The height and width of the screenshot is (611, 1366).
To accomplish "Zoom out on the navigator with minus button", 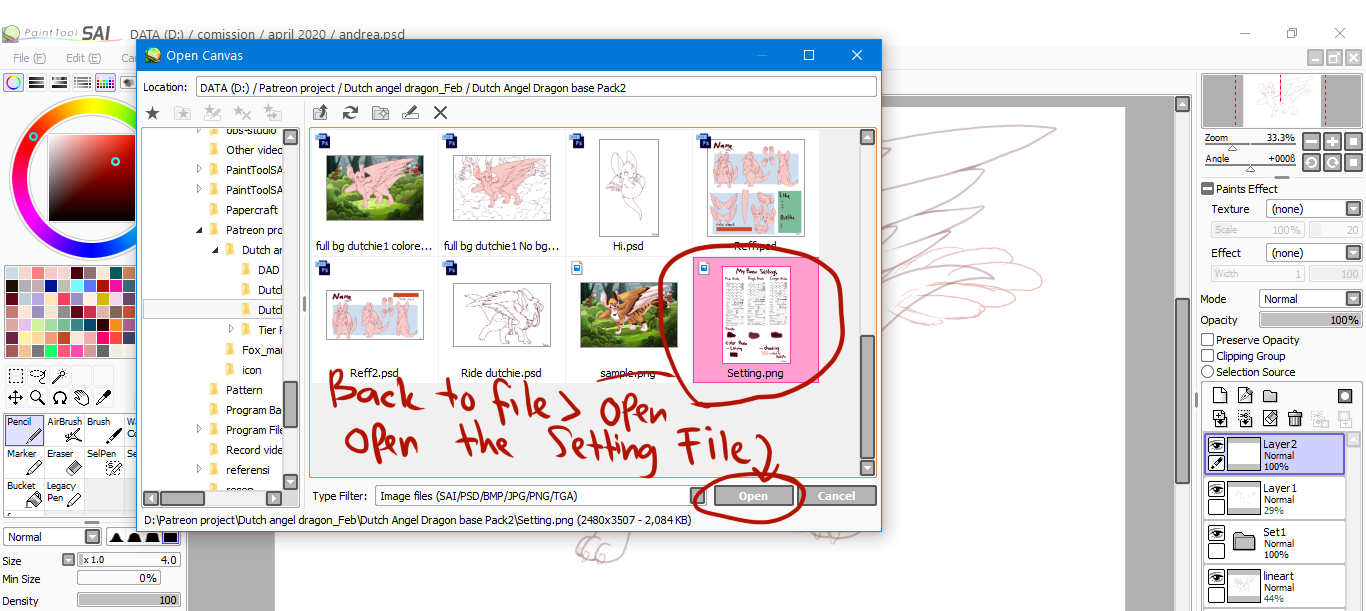I will tap(1311, 142).
